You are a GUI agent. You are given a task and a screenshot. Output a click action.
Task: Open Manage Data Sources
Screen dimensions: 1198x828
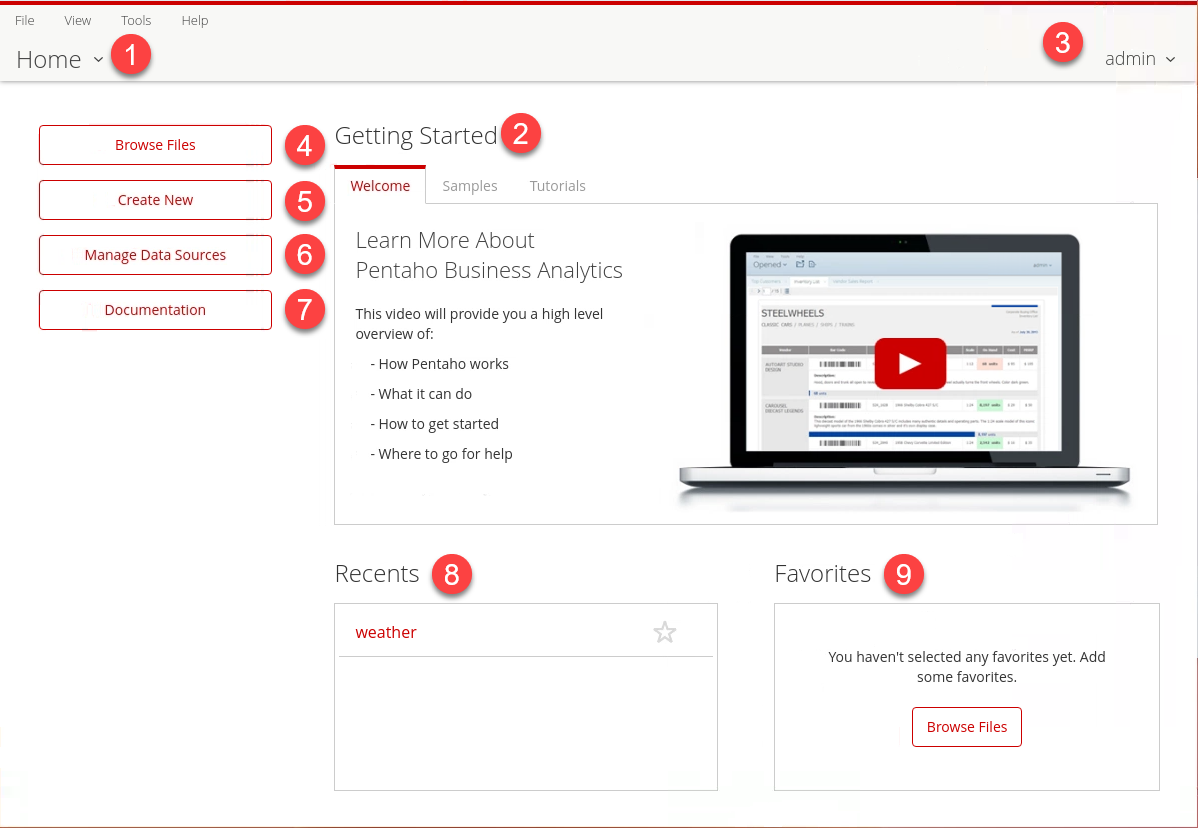click(155, 255)
